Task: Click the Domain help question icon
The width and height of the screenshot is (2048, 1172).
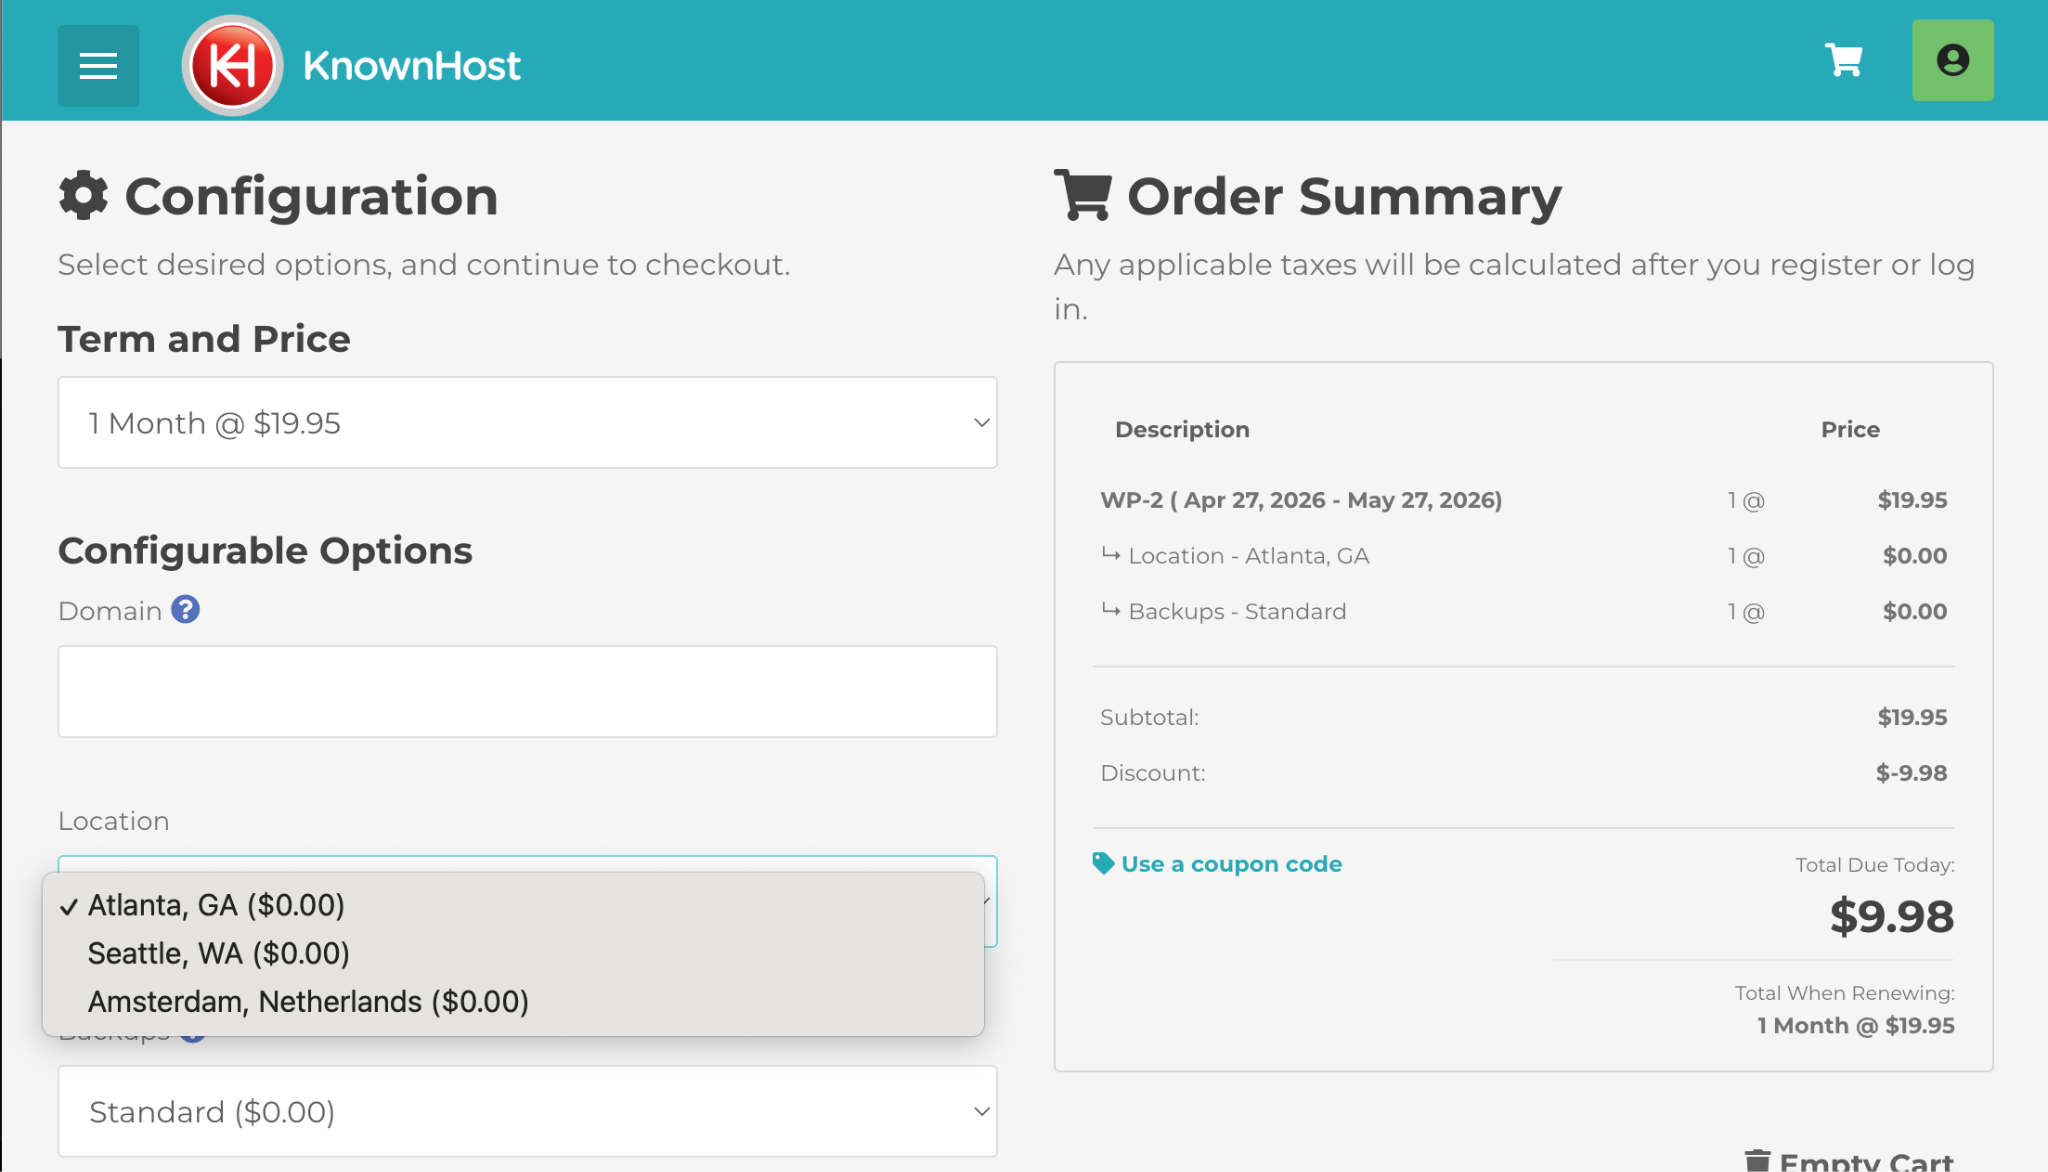Action: 185,609
